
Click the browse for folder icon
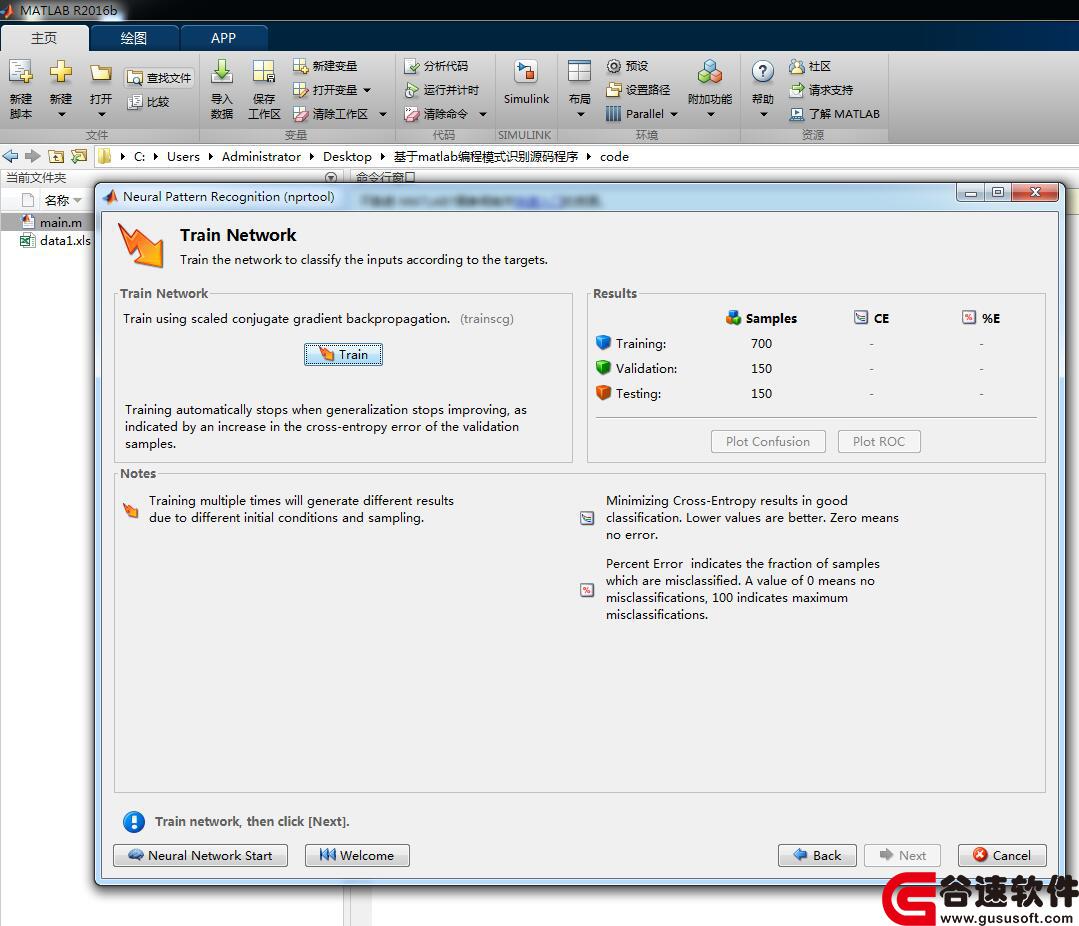pyautogui.click(x=79, y=157)
